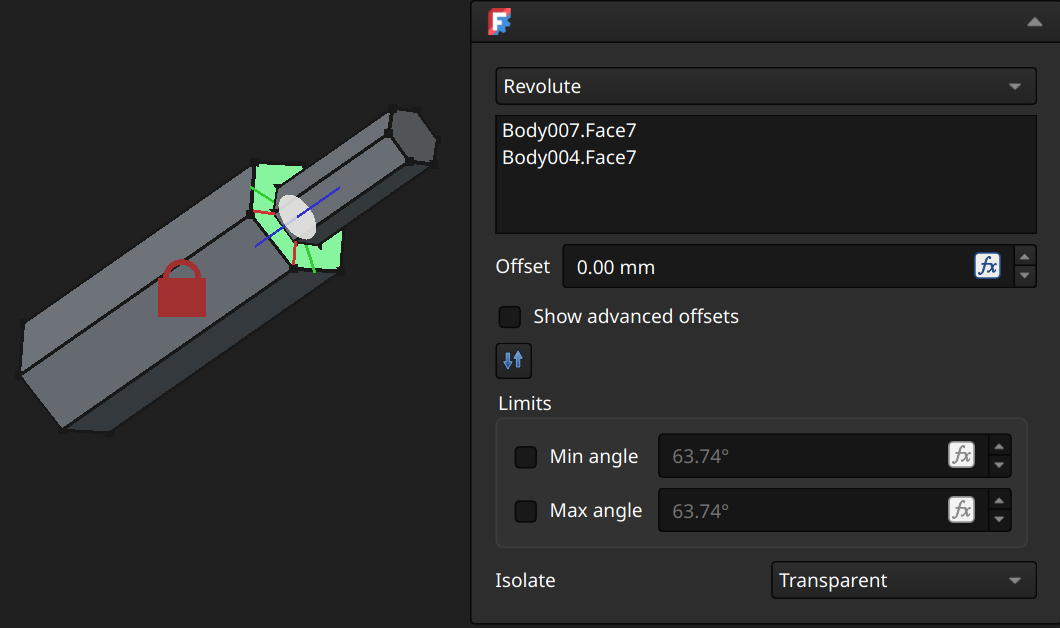Open the Isolate Transparent dropdown
This screenshot has width=1060, height=628.
[904, 580]
